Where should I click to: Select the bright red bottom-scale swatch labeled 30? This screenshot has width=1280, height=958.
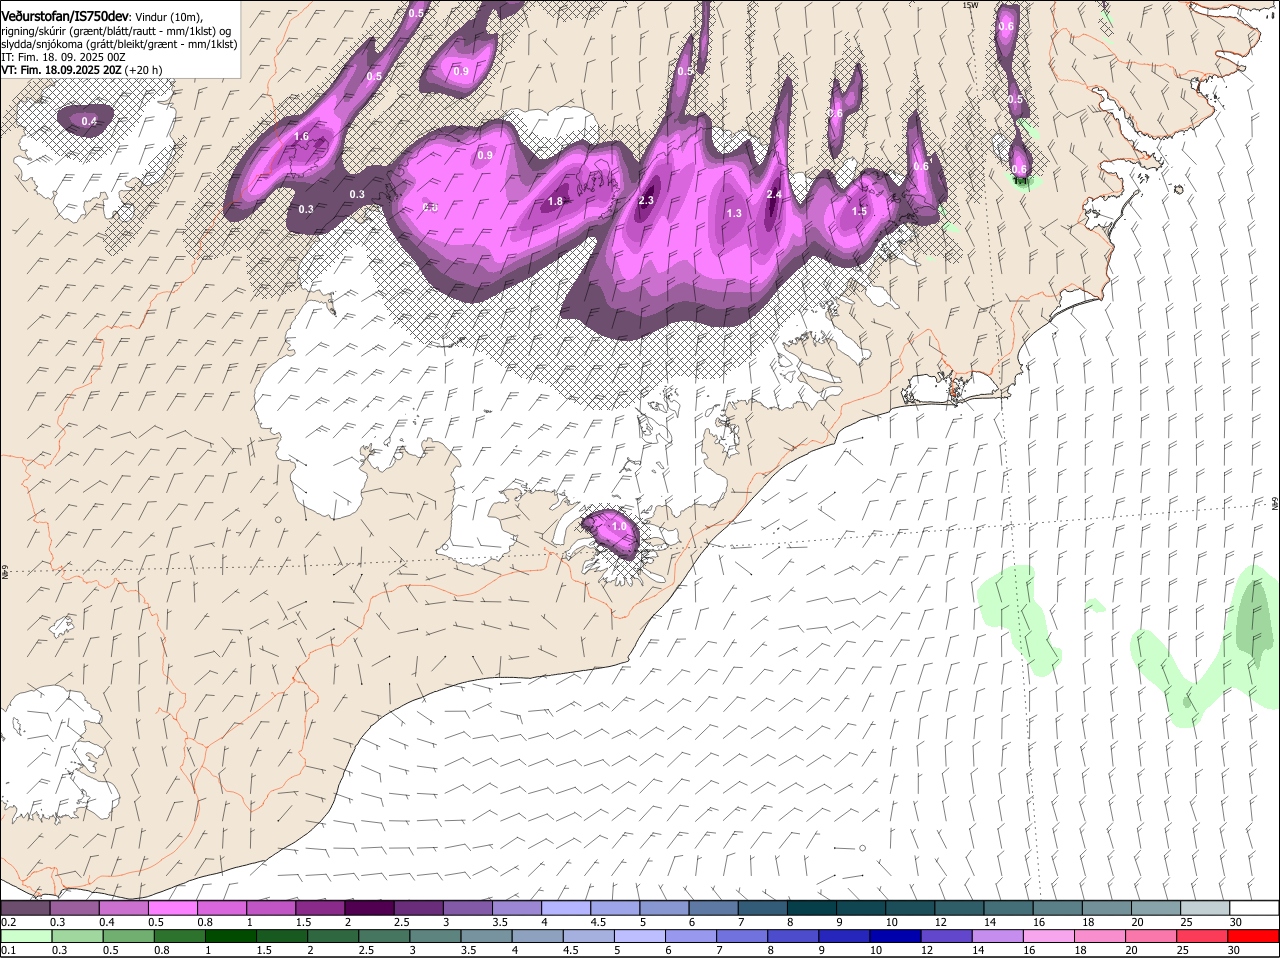tap(1254, 936)
